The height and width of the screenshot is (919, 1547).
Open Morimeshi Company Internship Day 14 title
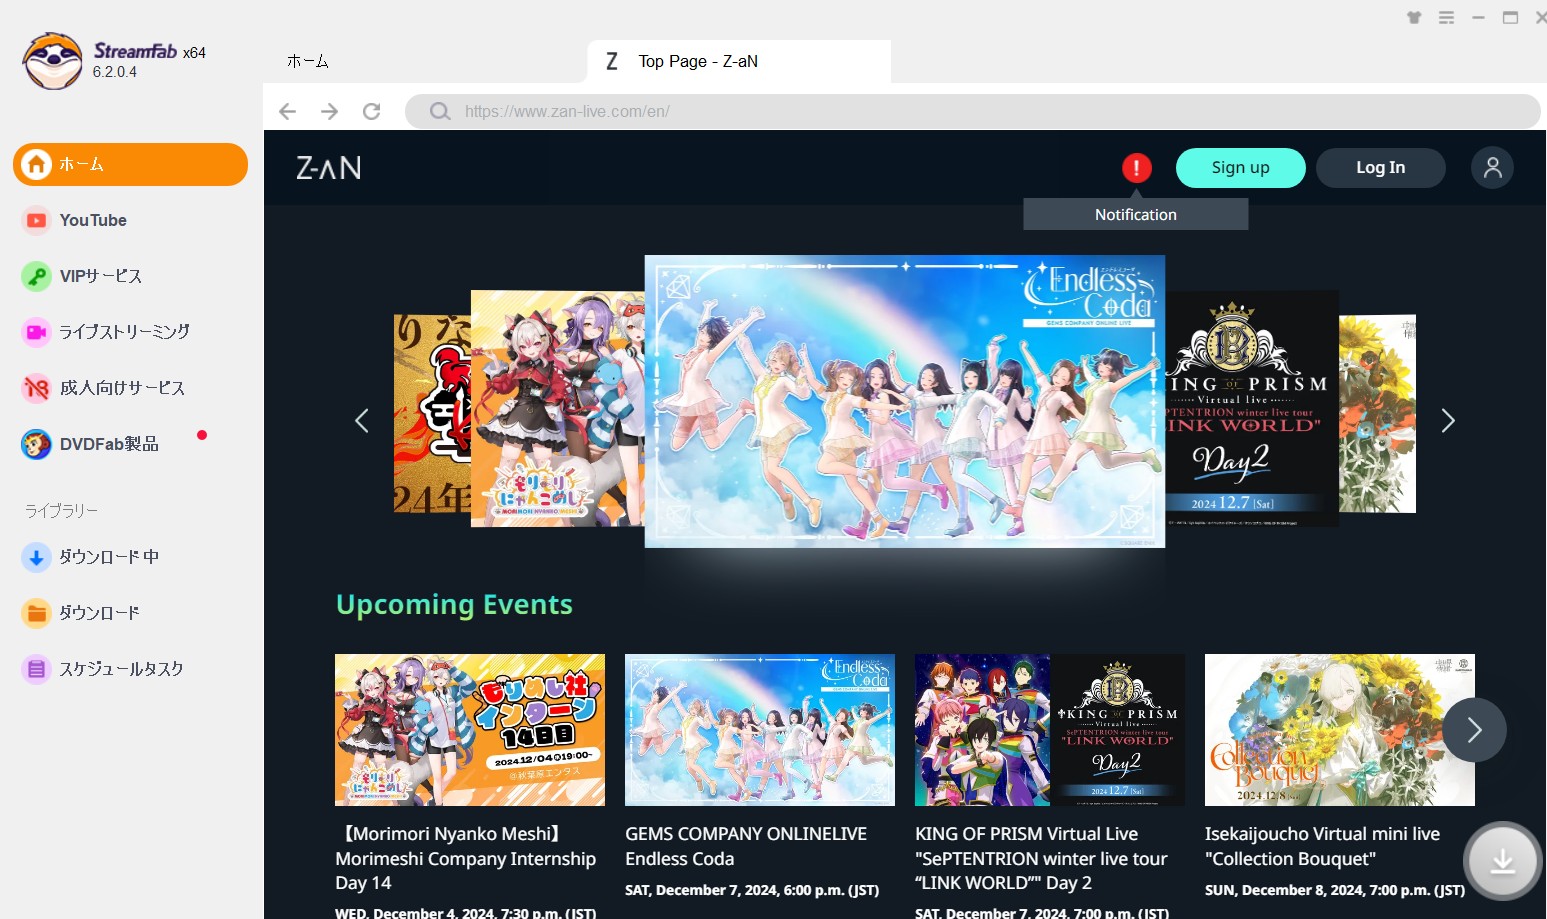pos(466,858)
